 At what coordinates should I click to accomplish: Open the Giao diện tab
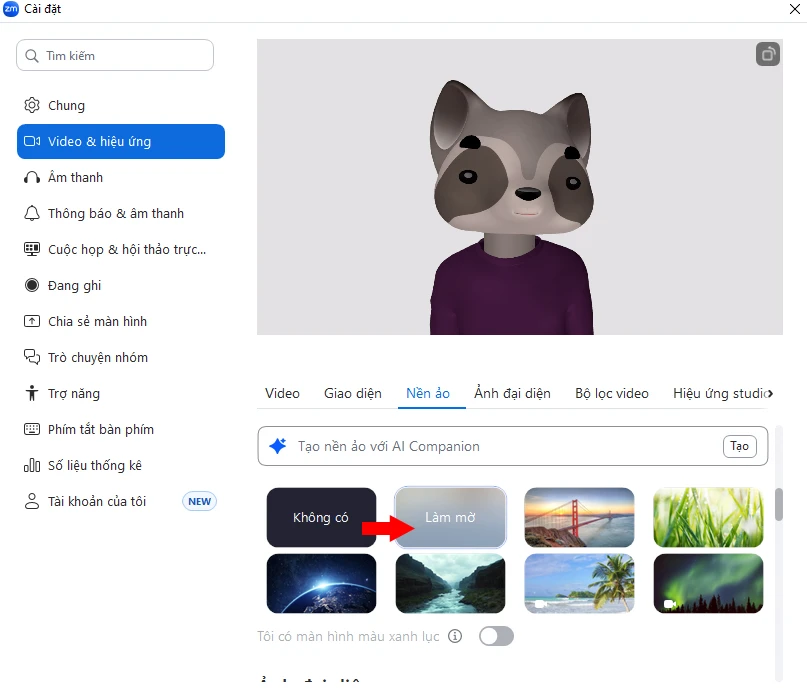click(352, 393)
